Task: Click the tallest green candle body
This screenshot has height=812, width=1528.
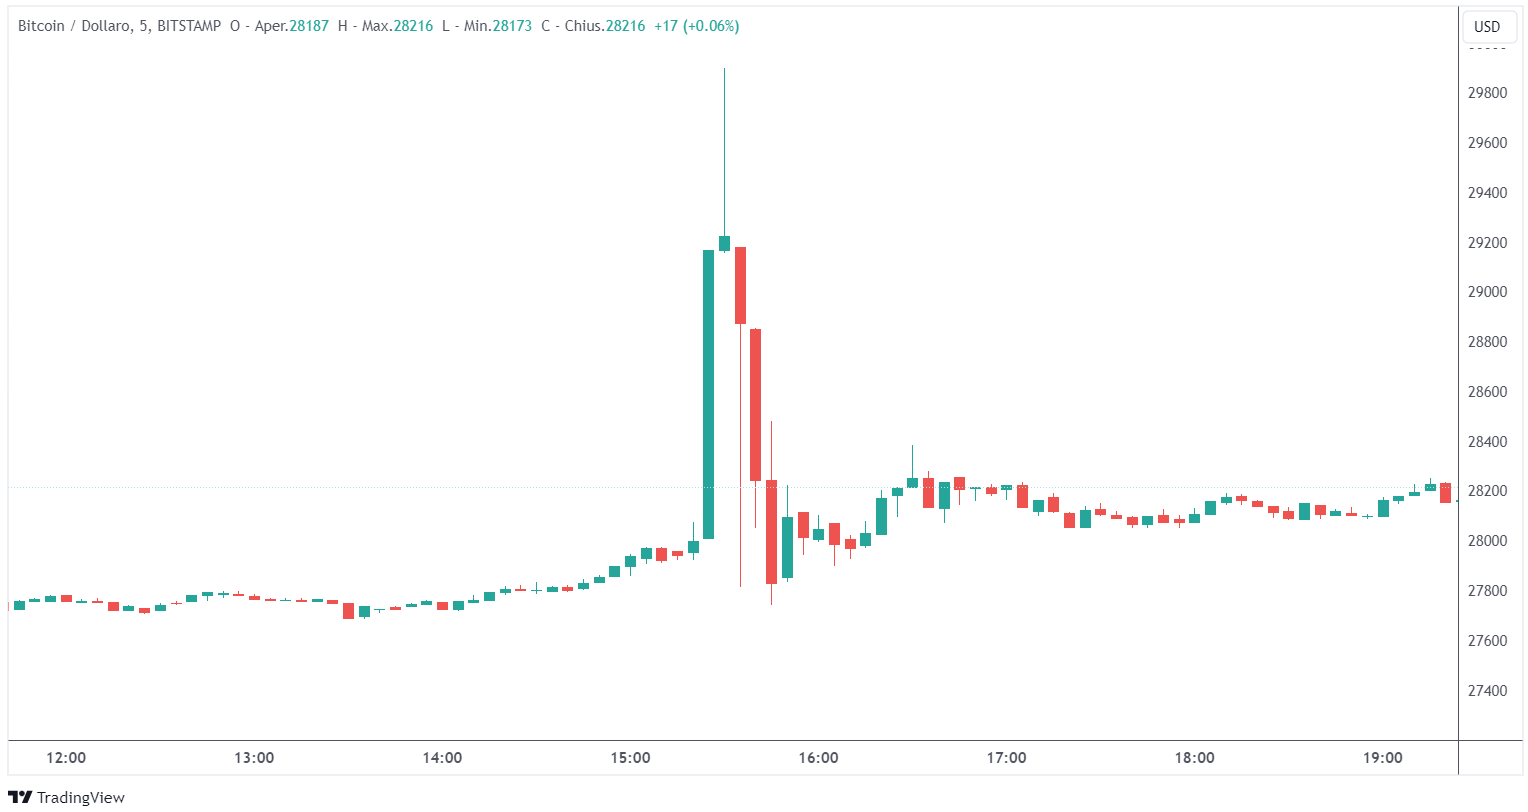Action: [708, 394]
